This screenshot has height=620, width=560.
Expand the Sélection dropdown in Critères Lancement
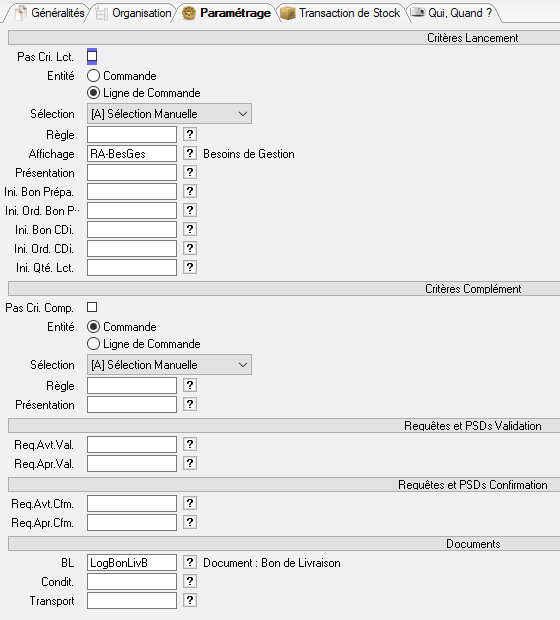(x=169, y=114)
